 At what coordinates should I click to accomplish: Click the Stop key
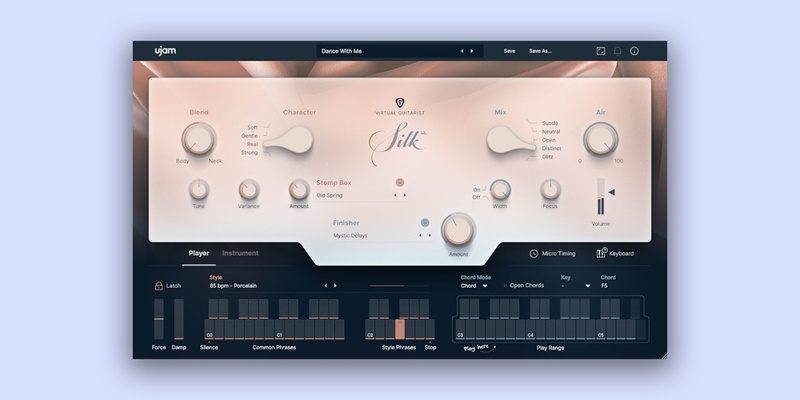pyautogui.click(x=430, y=330)
